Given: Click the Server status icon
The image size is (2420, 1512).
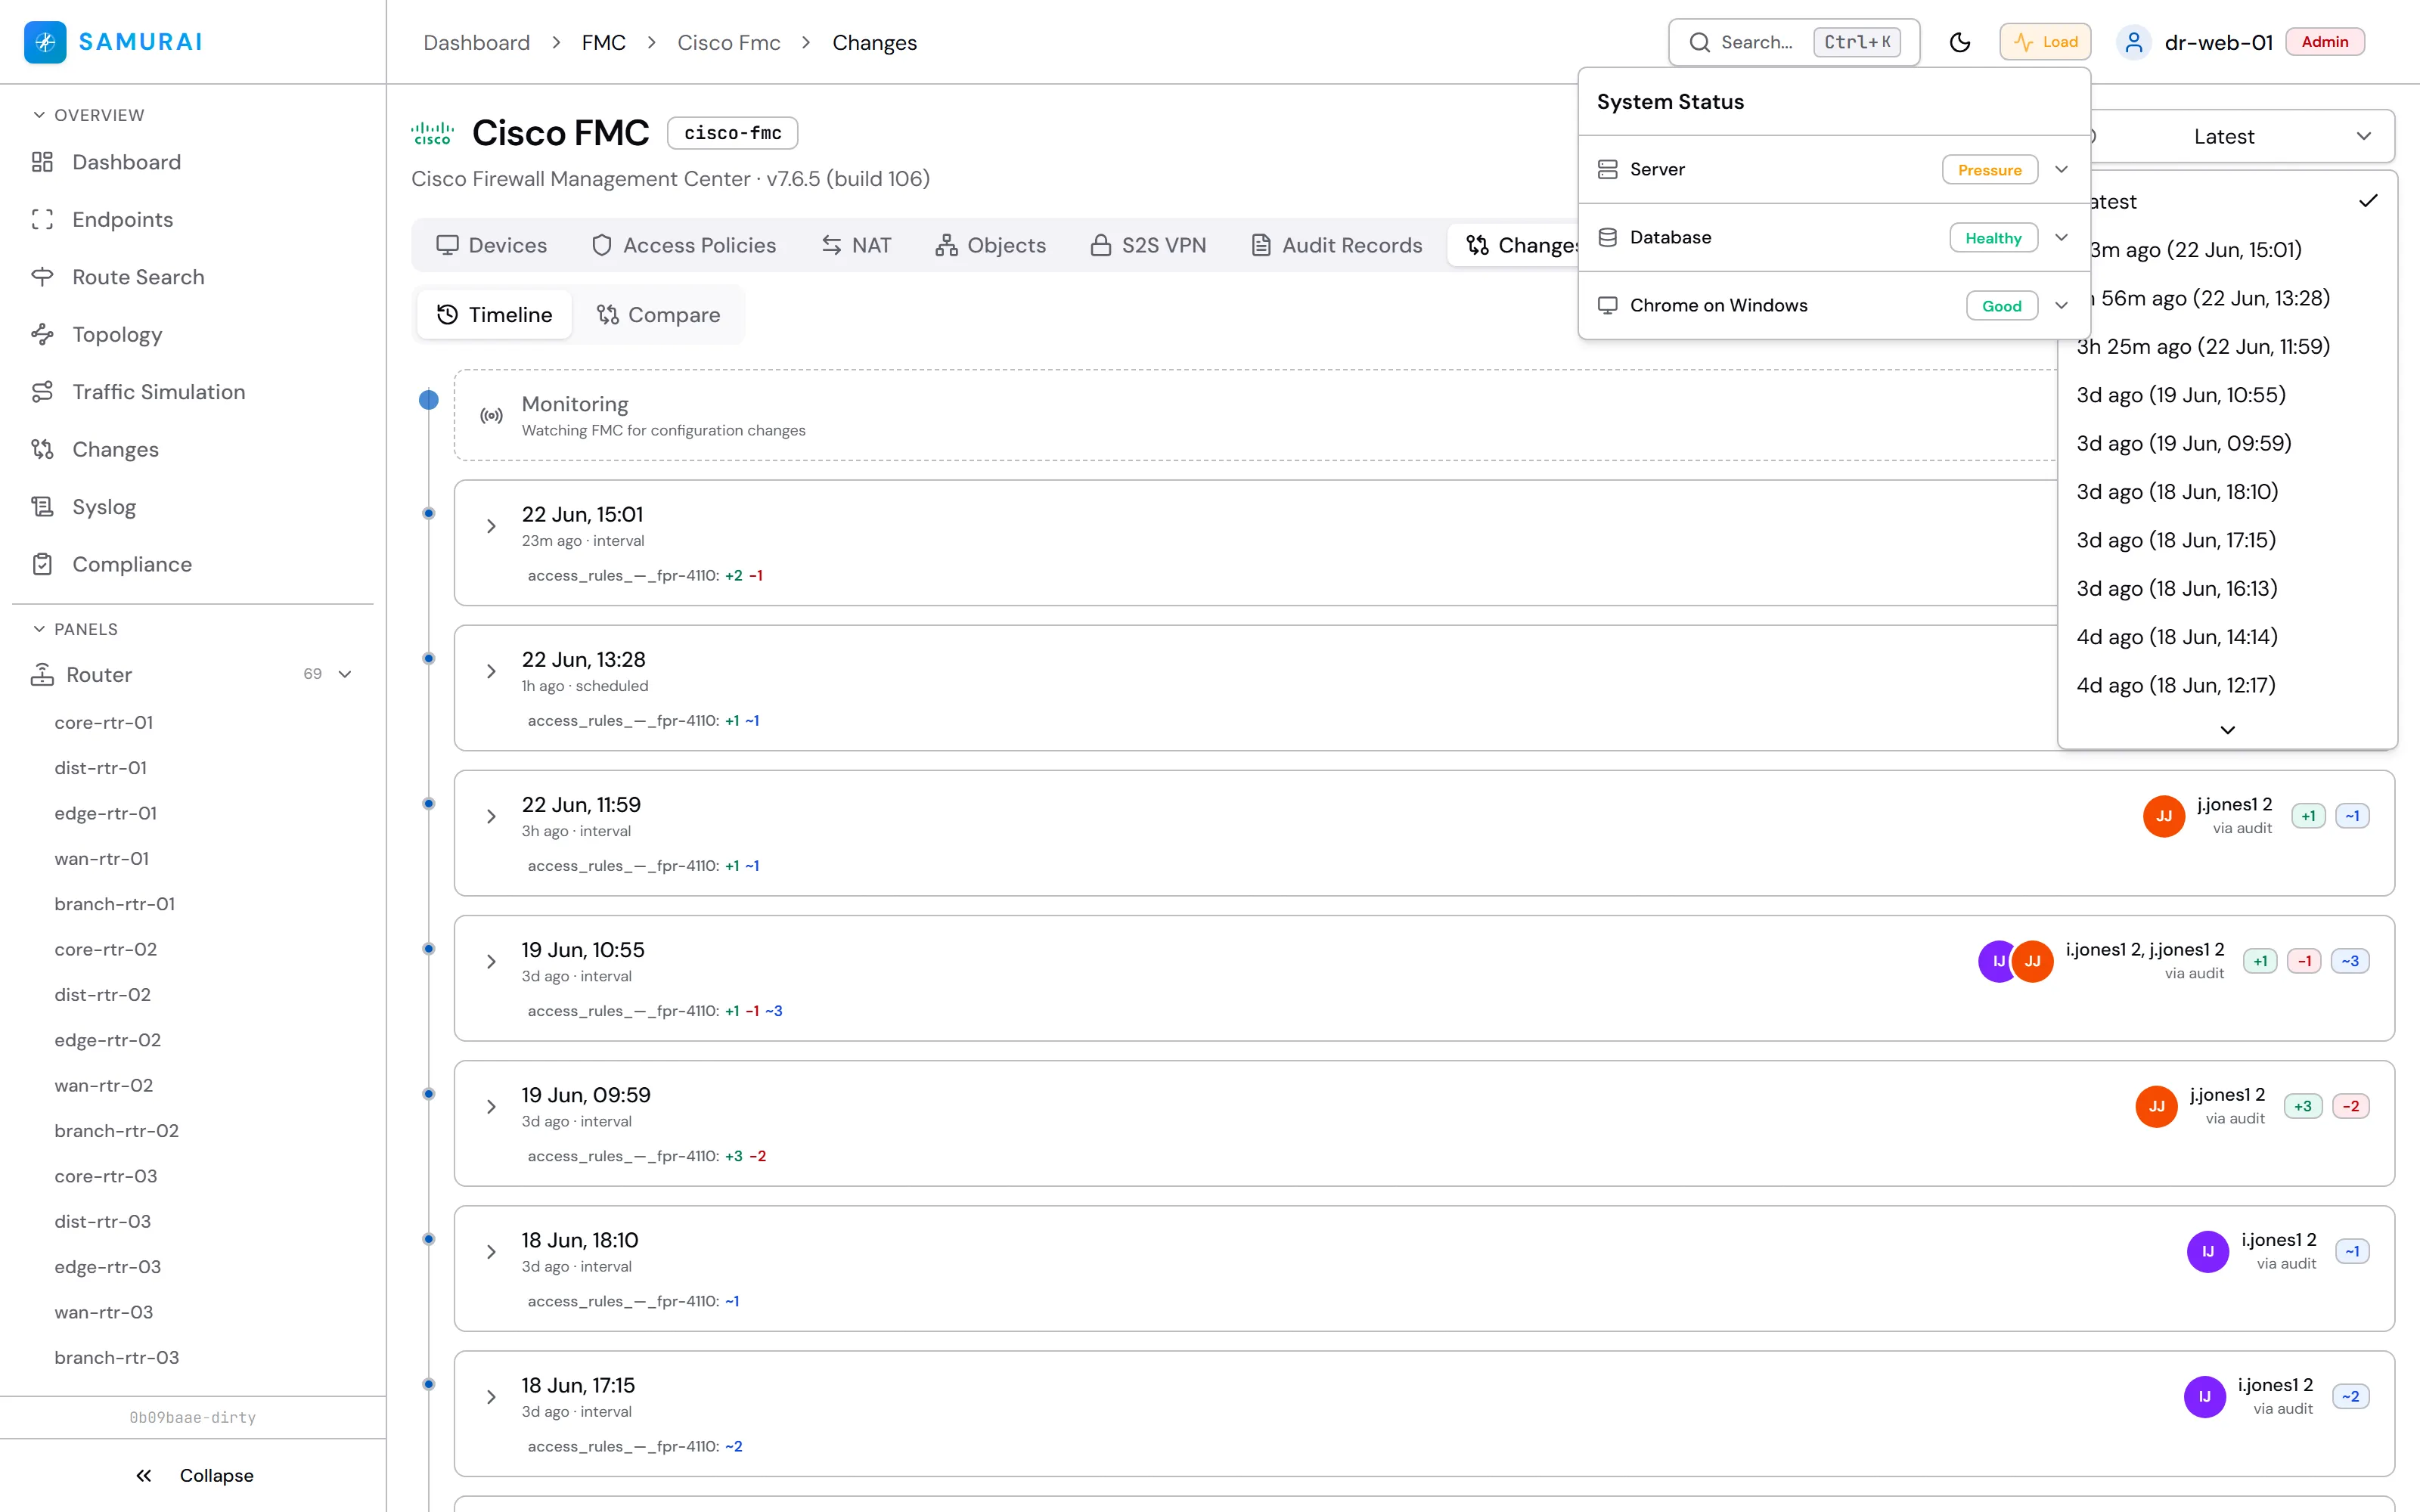Looking at the screenshot, I should tap(1608, 170).
